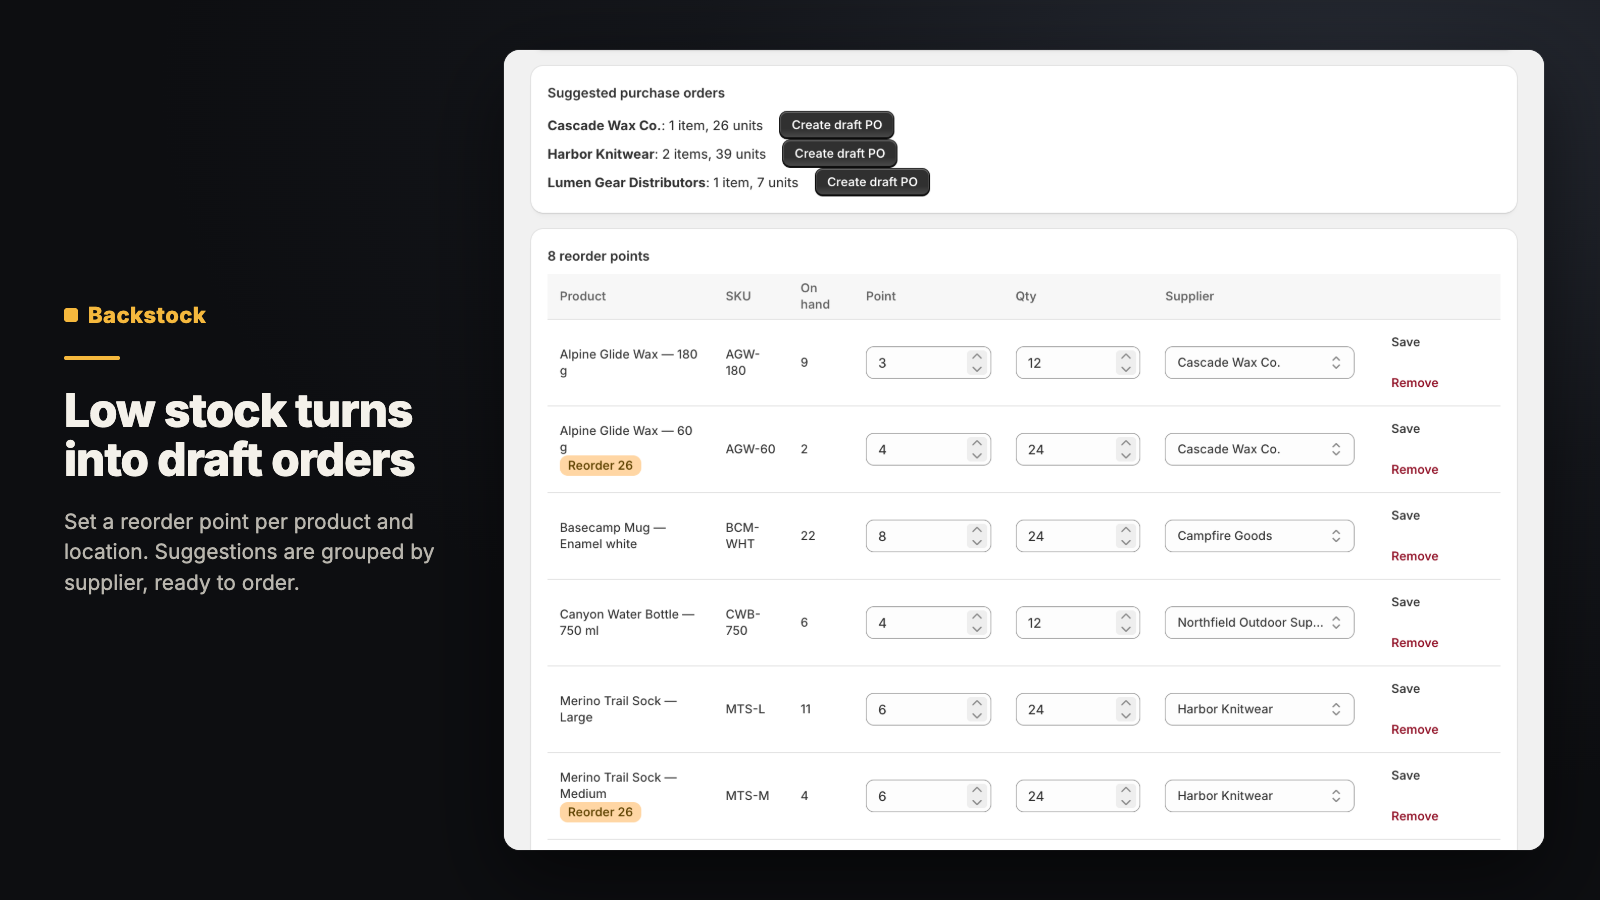Open Campfire Goods supplier dropdown
1600x900 pixels.
point(1259,536)
